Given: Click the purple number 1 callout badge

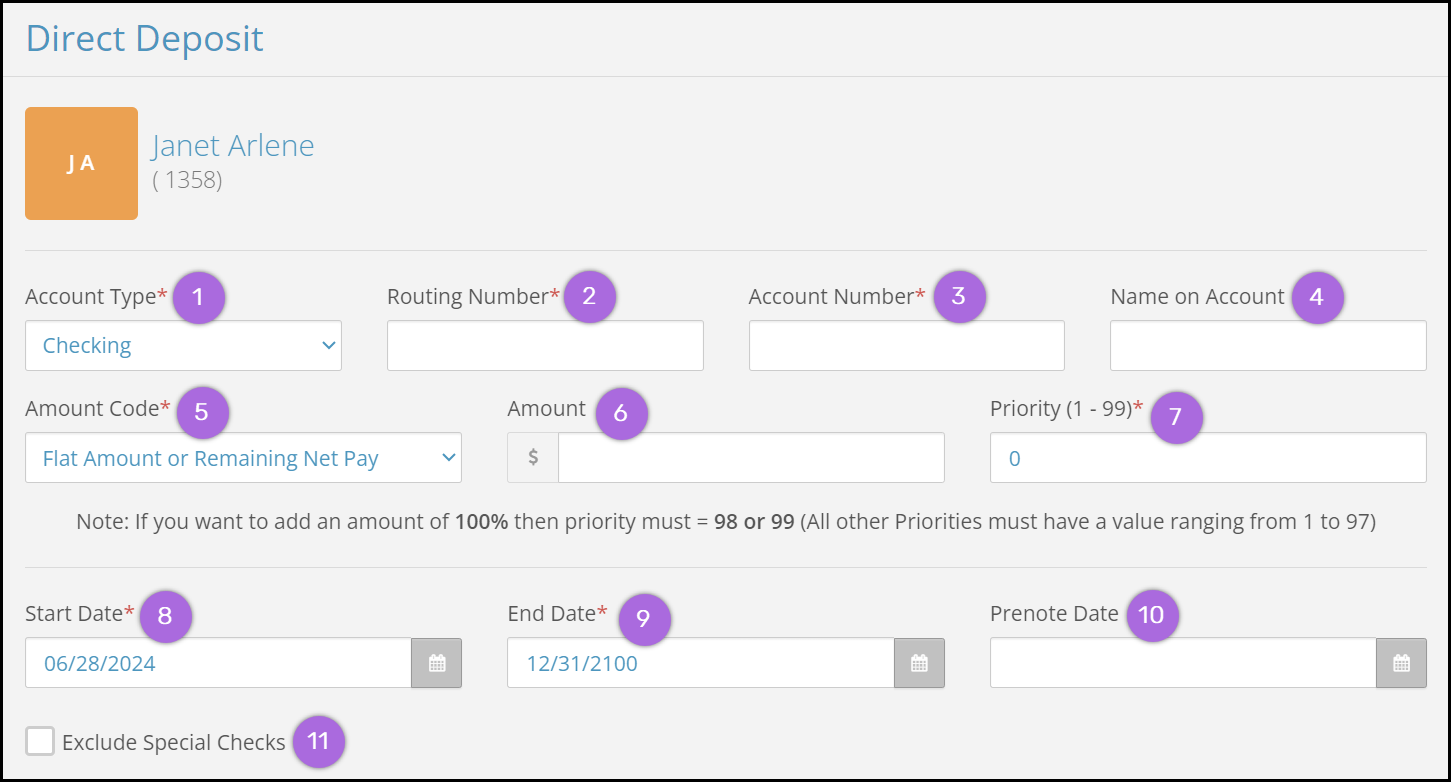Looking at the screenshot, I should pyautogui.click(x=198, y=296).
